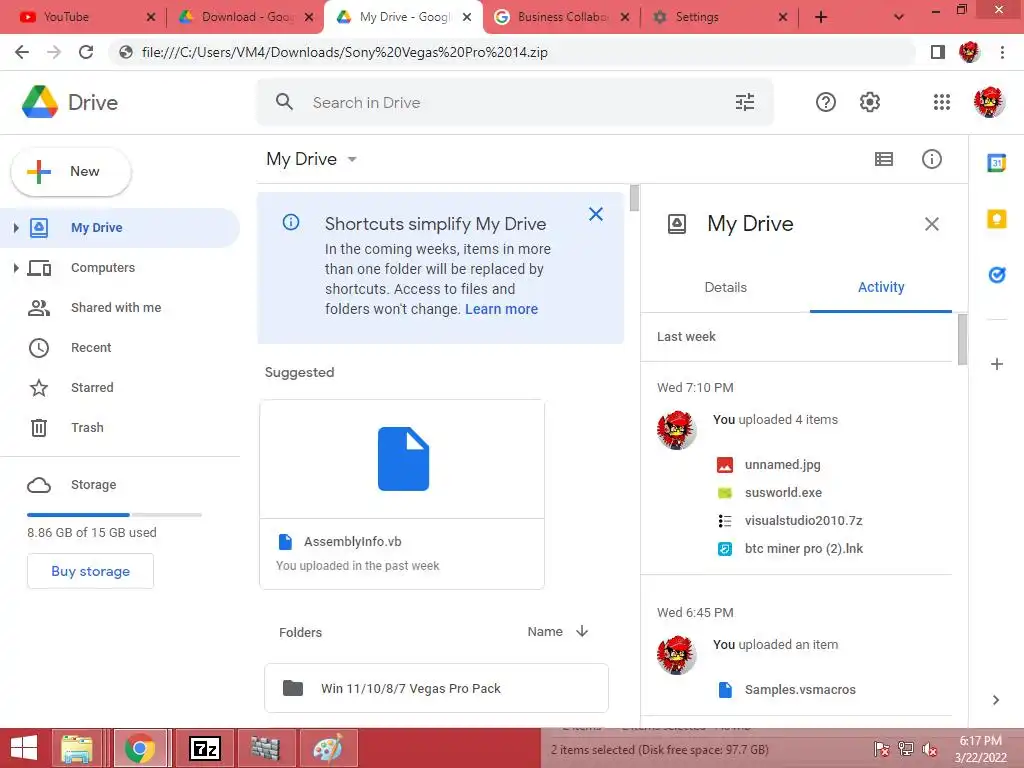Go back in browser history
Viewport: 1024px width, 768px height.
(x=22, y=52)
